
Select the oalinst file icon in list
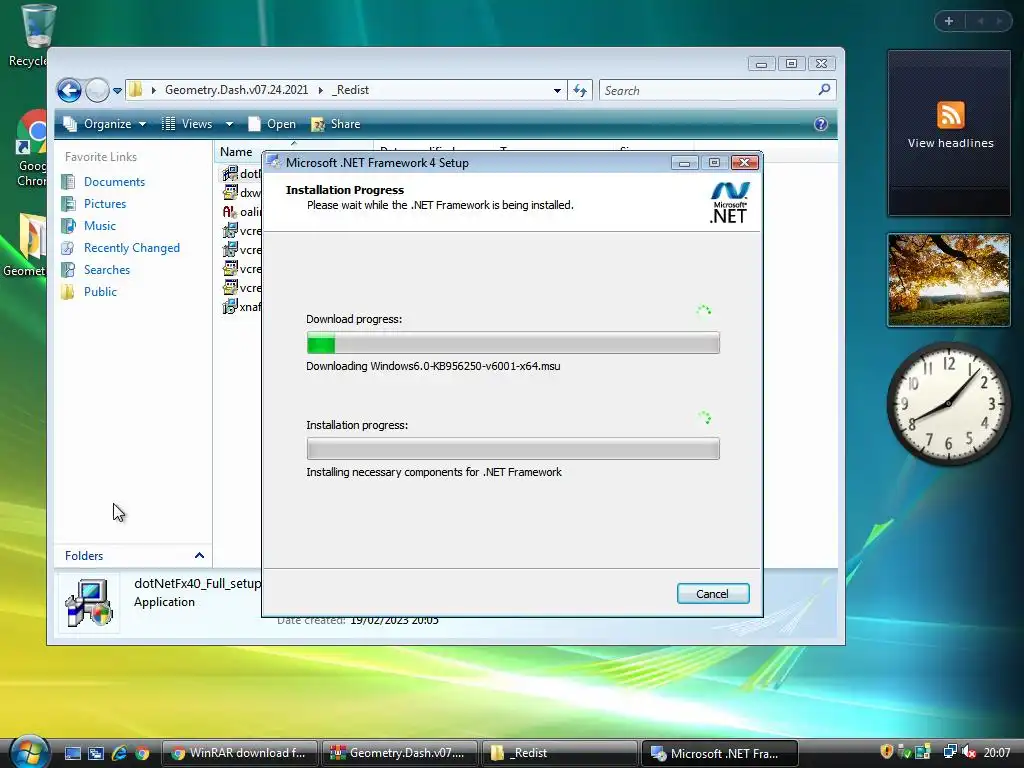click(x=230, y=212)
